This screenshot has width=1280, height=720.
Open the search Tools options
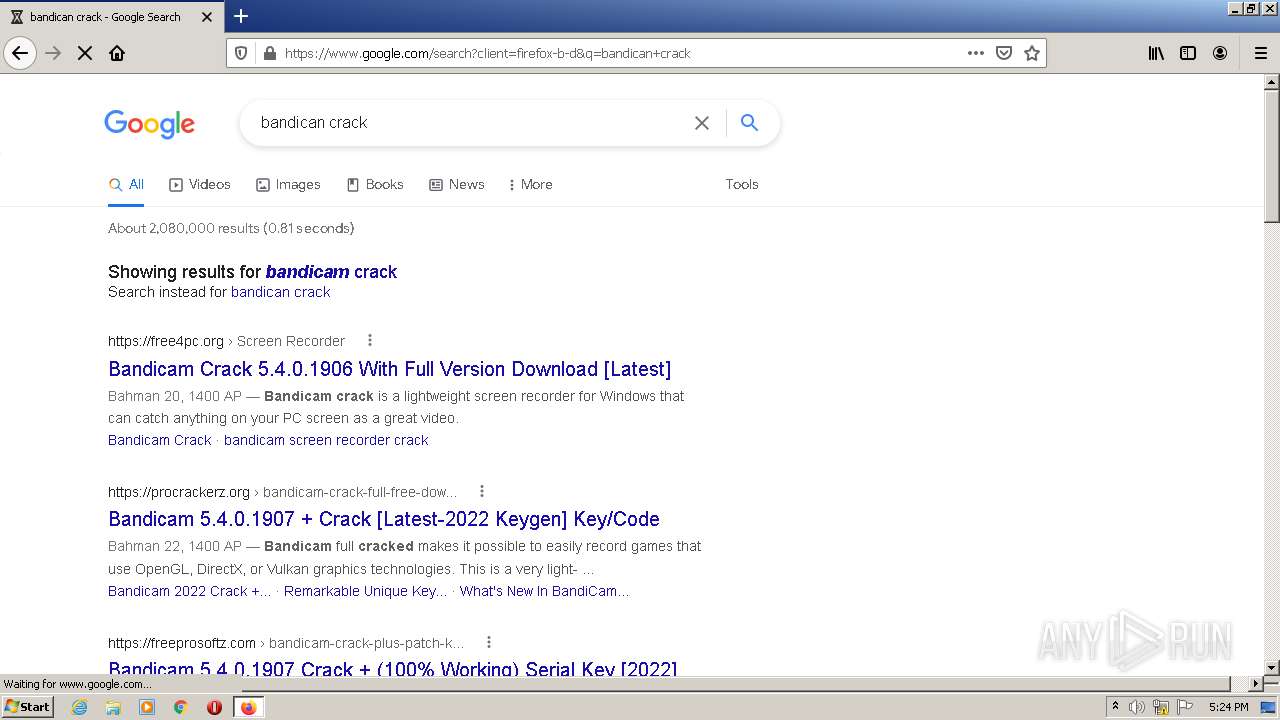(x=742, y=184)
